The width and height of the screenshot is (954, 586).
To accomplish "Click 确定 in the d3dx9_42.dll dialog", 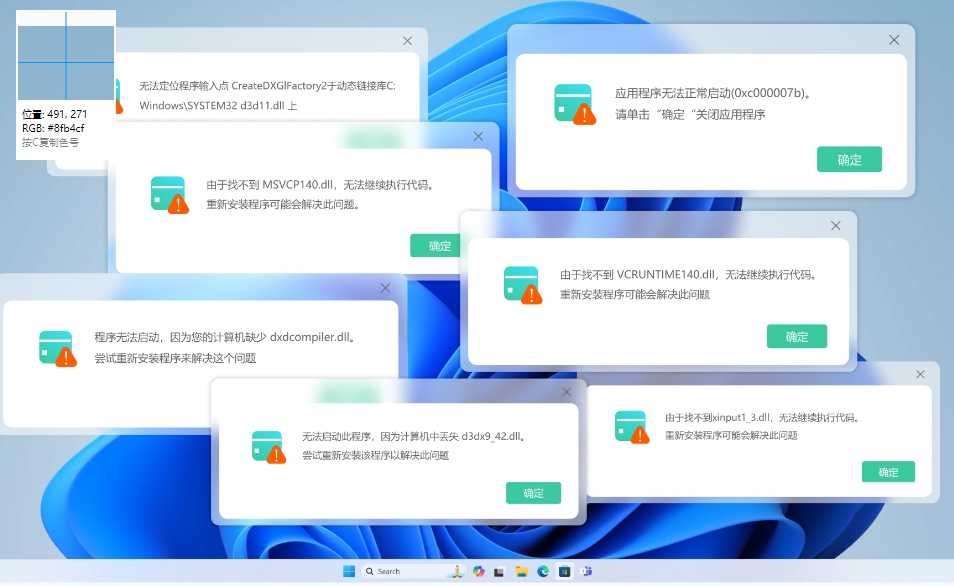I will [533, 493].
